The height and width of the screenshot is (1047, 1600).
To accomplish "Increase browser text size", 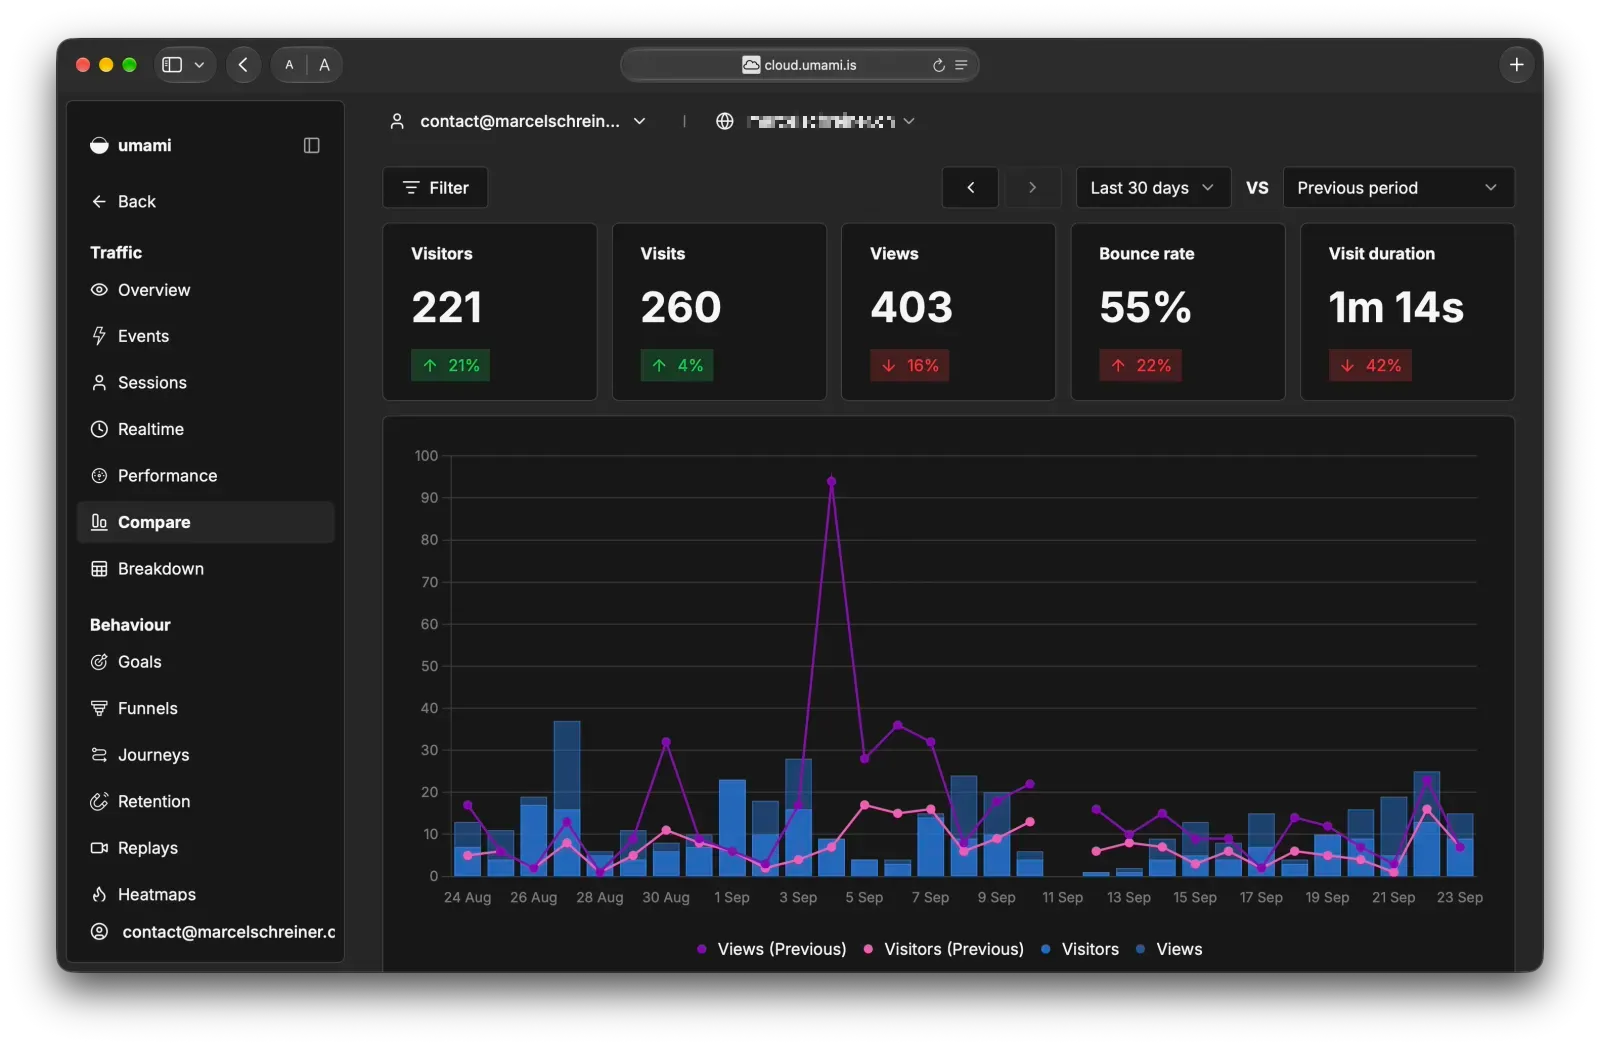I will [324, 65].
